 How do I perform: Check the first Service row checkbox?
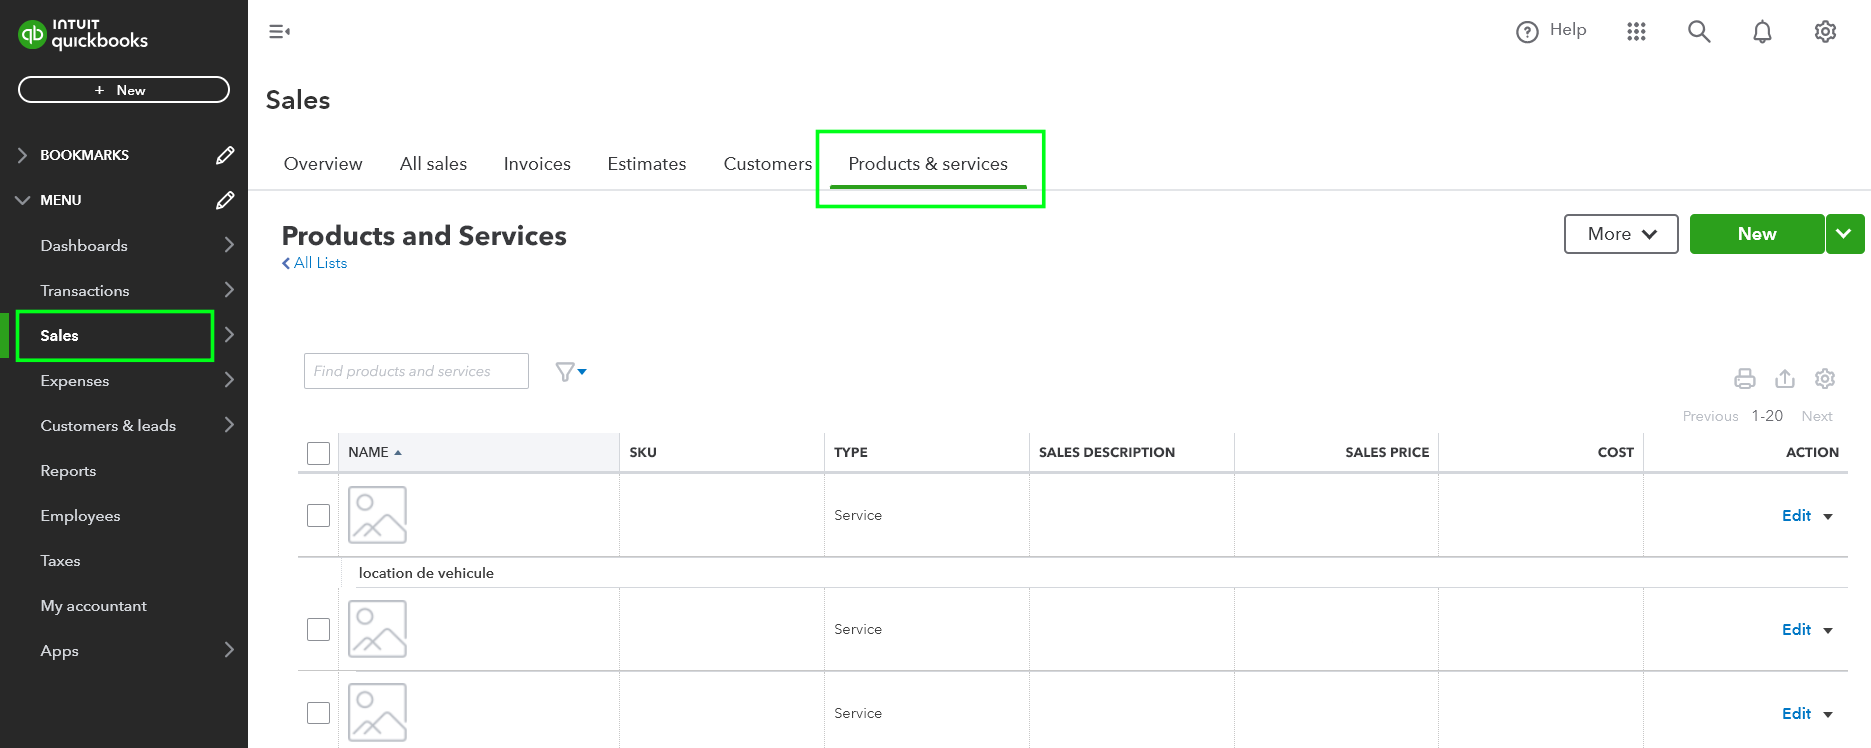click(x=318, y=515)
